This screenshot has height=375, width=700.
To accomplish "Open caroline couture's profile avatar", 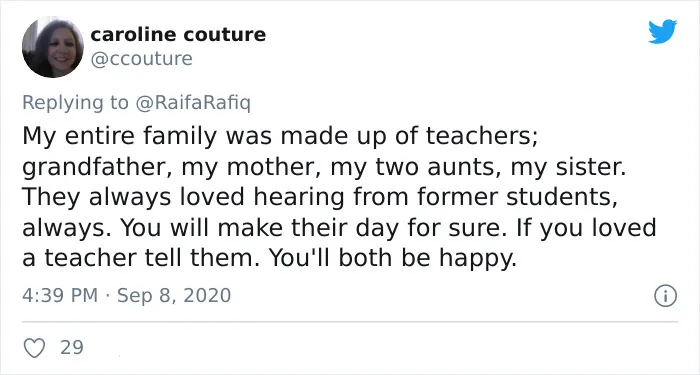I will tap(53, 47).
